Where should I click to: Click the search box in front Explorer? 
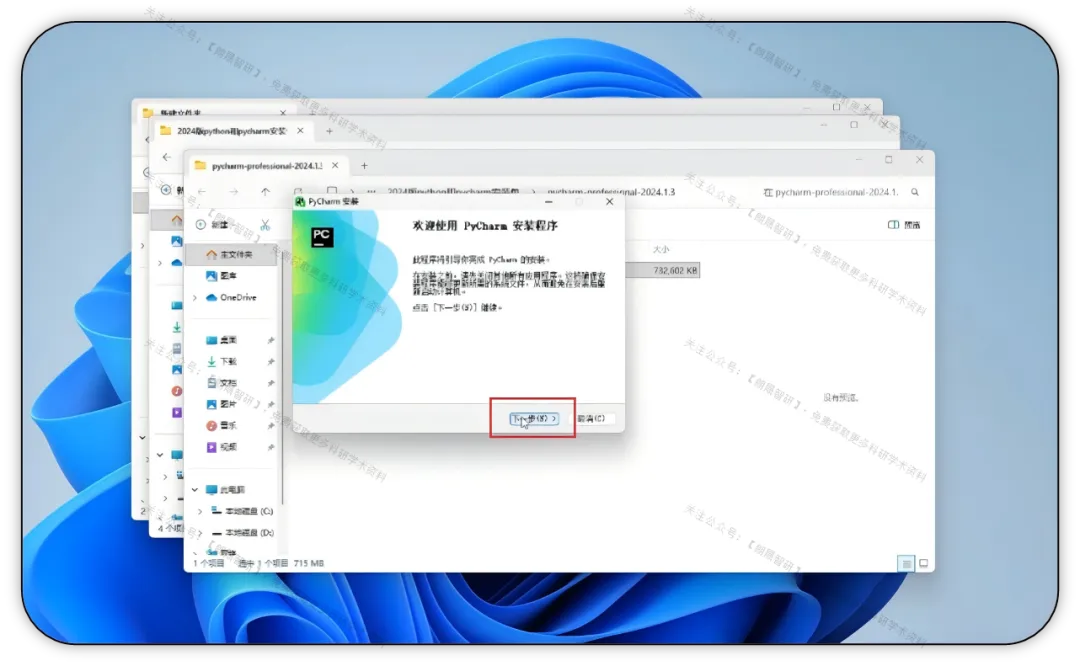click(x=838, y=192)
